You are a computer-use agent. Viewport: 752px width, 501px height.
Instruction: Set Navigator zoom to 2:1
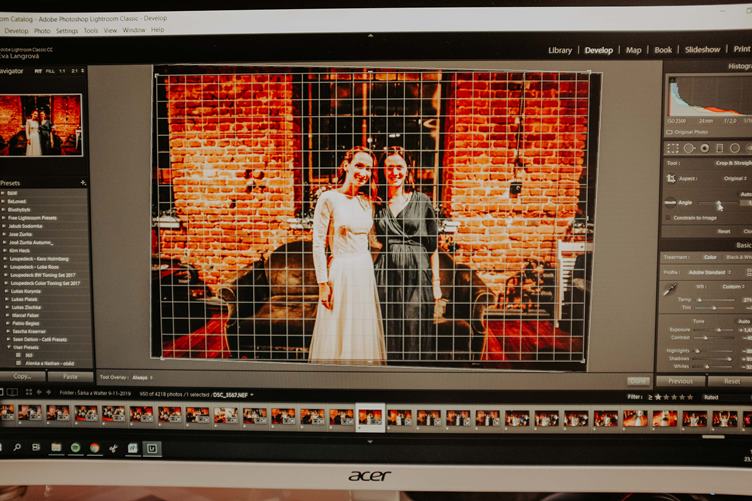74,71
